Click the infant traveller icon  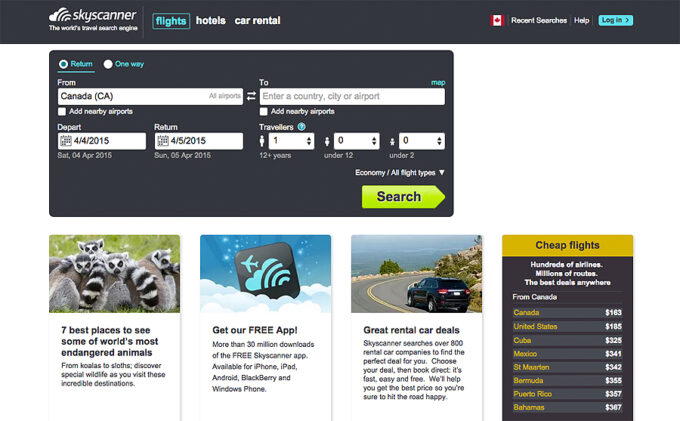pyautogui.click(x=392, y=142)
